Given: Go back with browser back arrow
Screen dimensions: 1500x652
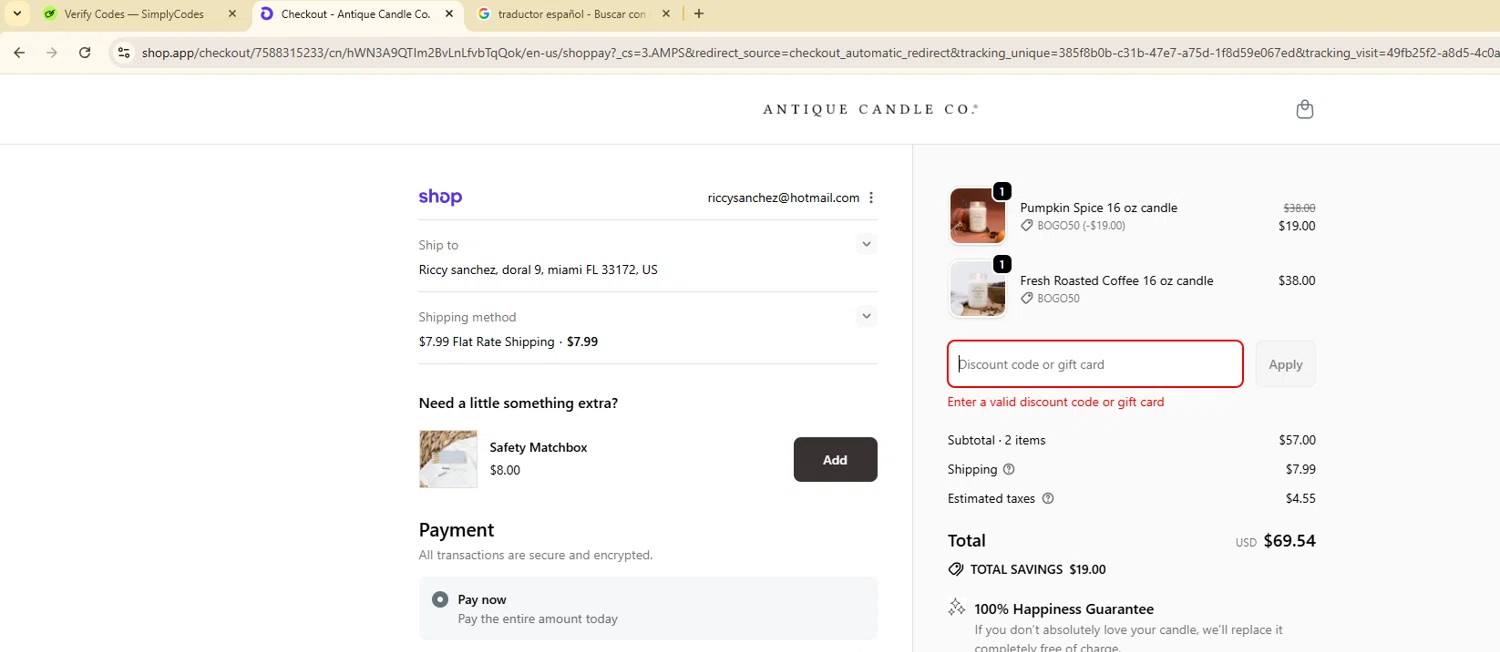Looking at the screenshot, I should tap(19, 53).
